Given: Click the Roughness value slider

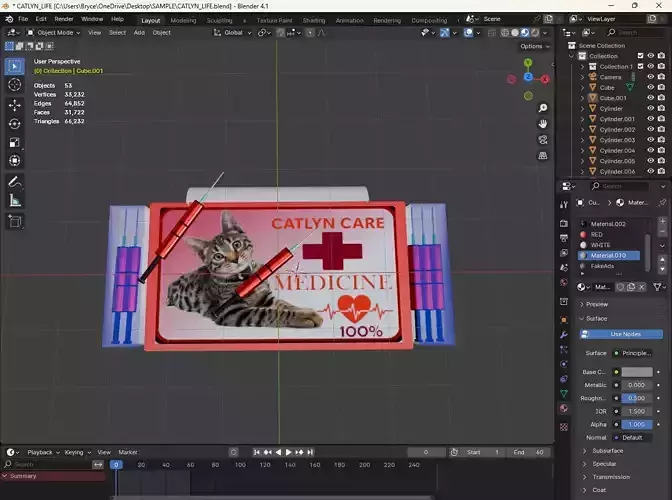Looking at the screenshot, I should tap(637, 398).
